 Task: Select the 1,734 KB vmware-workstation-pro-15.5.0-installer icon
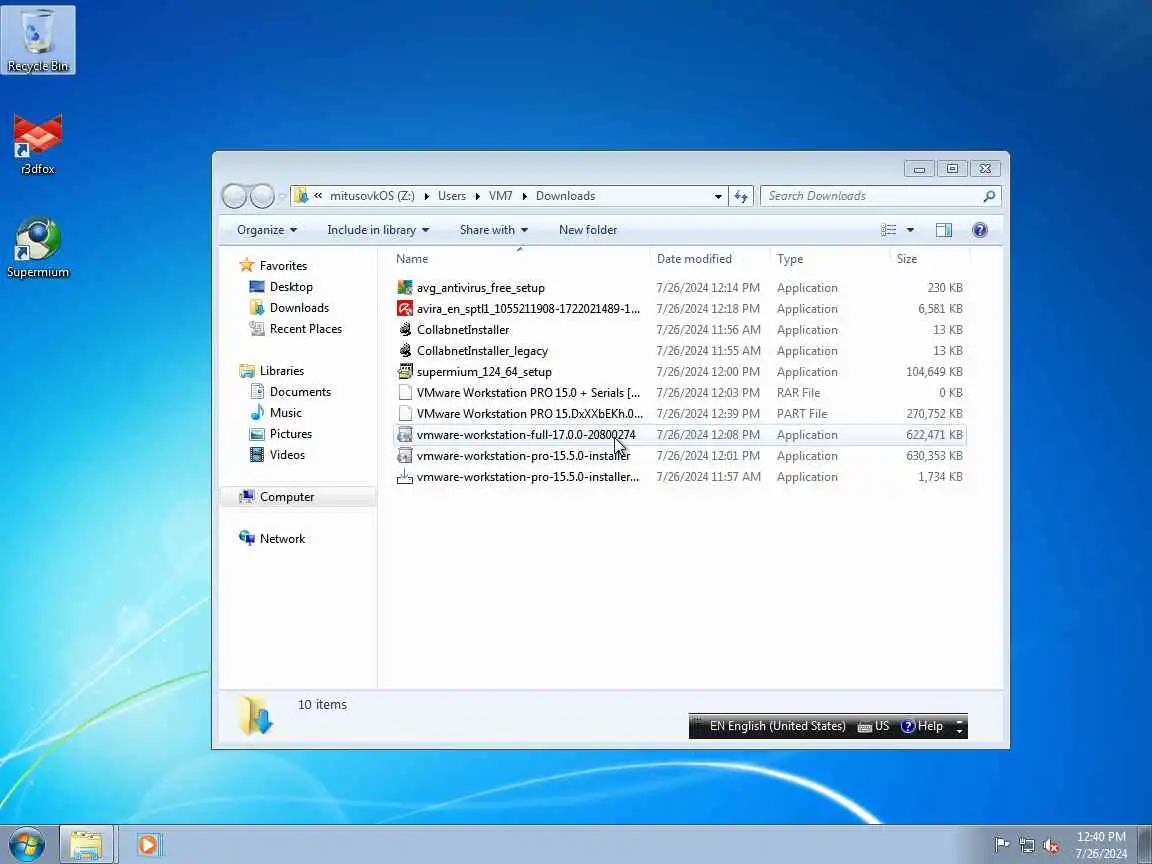point(405,477)
